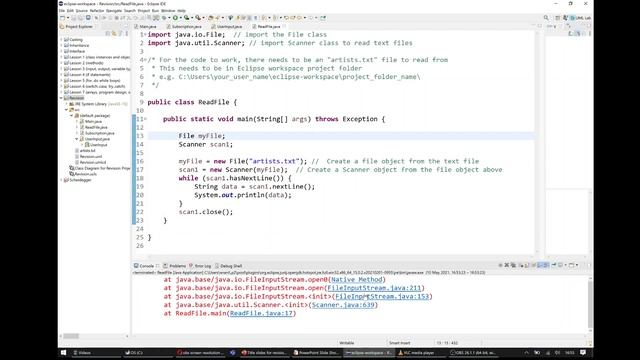
Task: Expand the JRE System Library node
Action: click(x=67, y=104)
